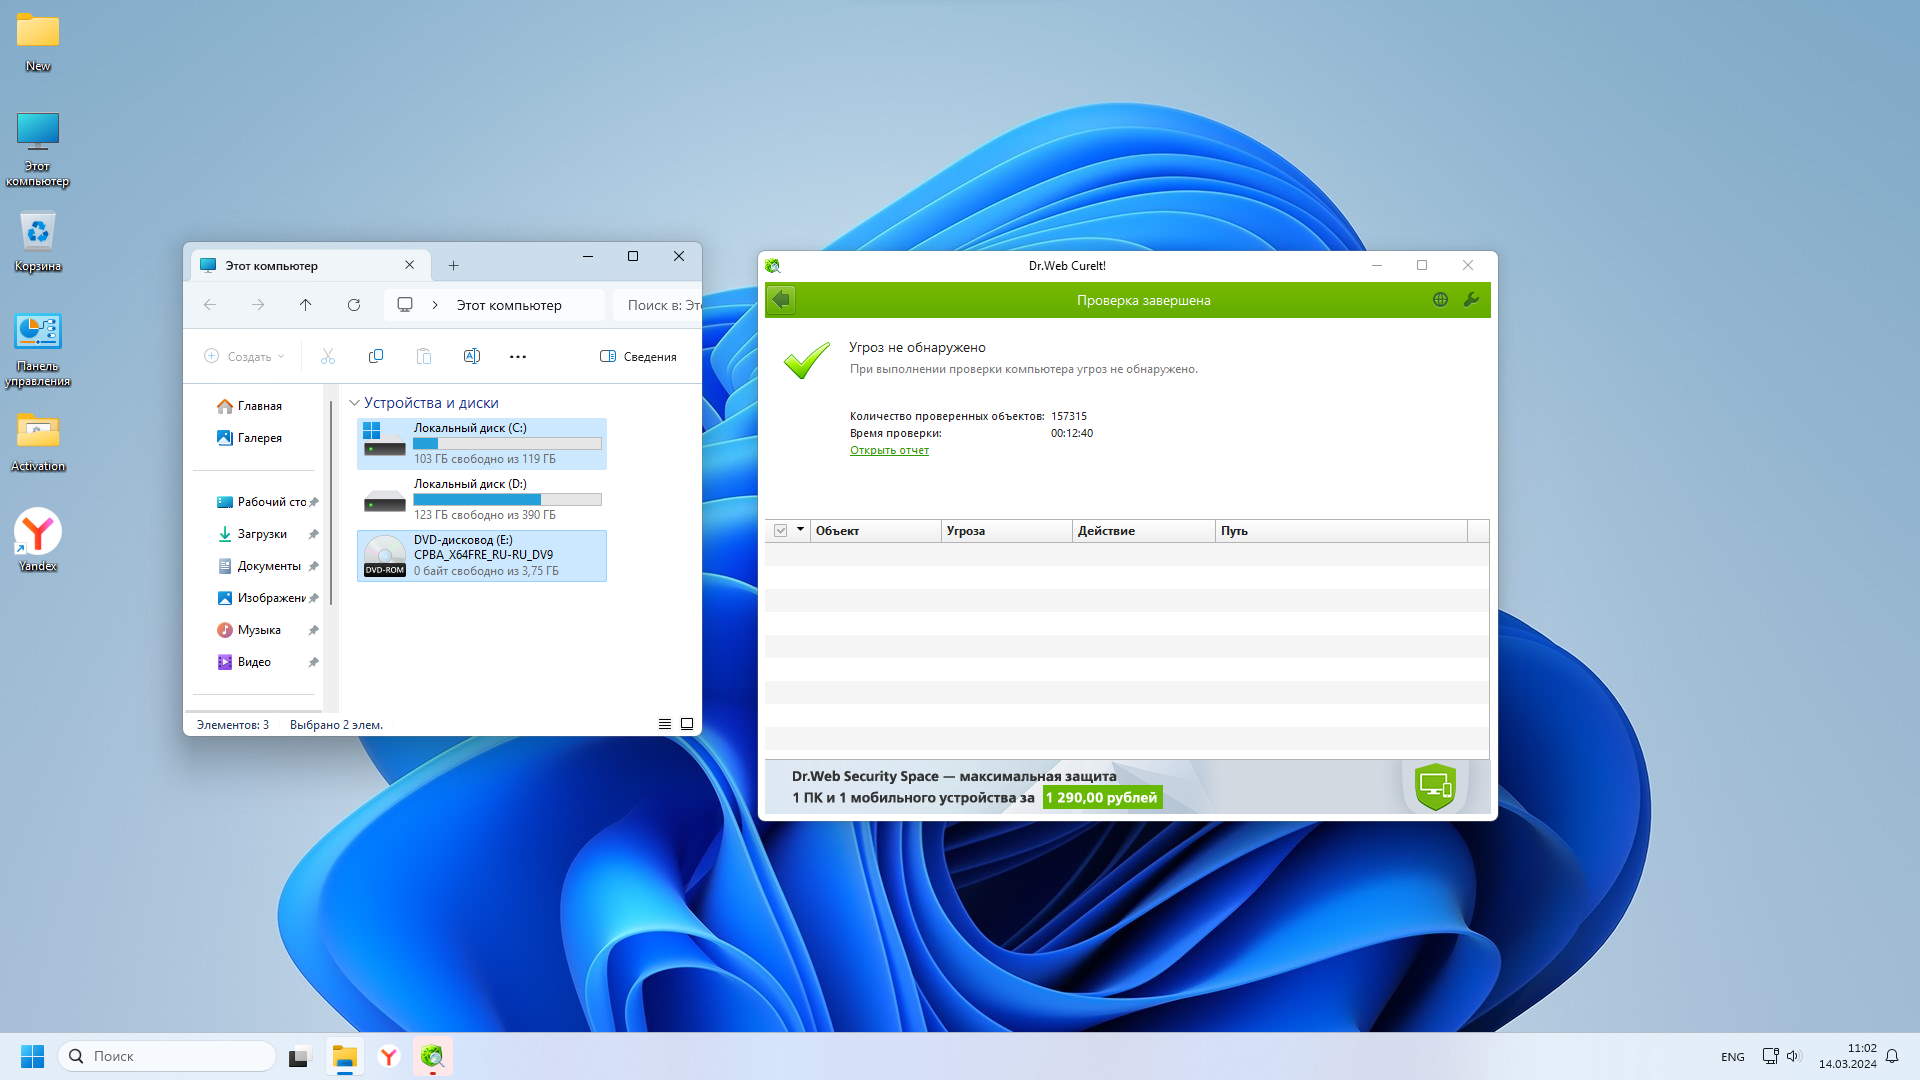The height and width of the screenshot is (1080, 1920).
Task: Toggle the select-all checkbox in the threats table
Action: pos(781,531)
